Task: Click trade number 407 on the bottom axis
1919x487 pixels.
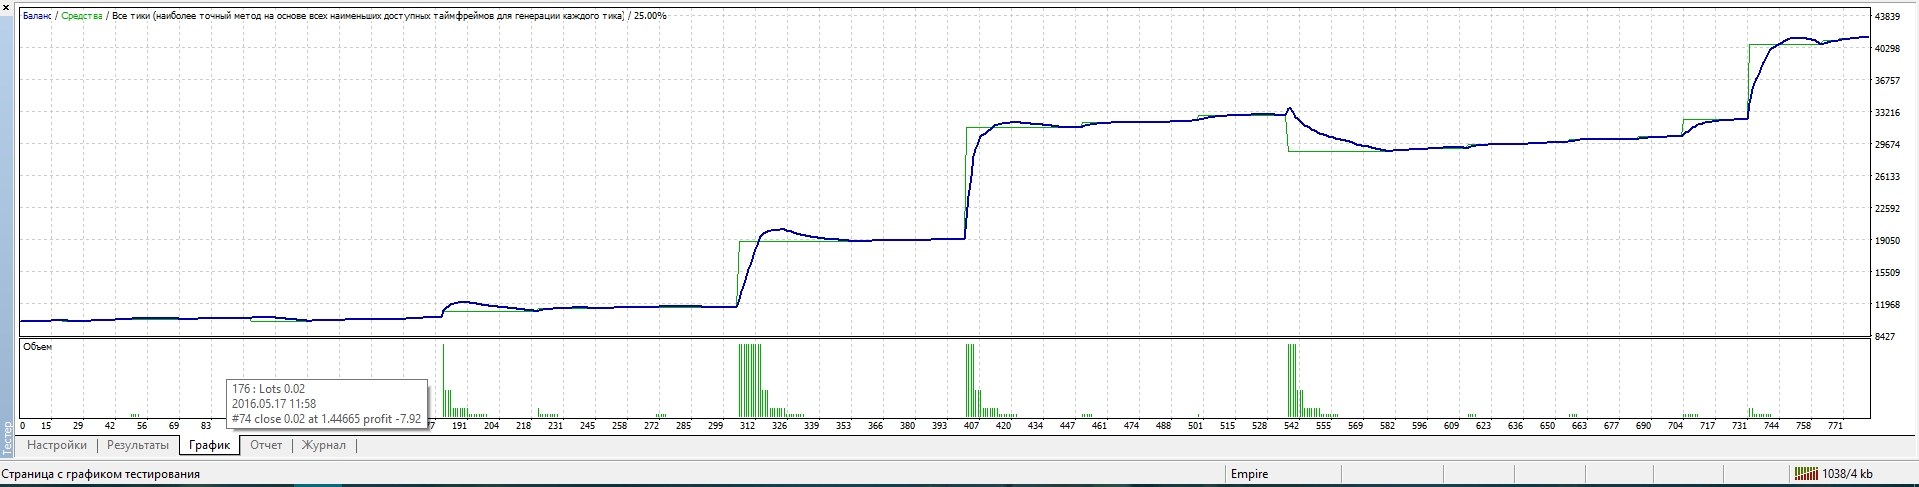Action: pos(972,426)
